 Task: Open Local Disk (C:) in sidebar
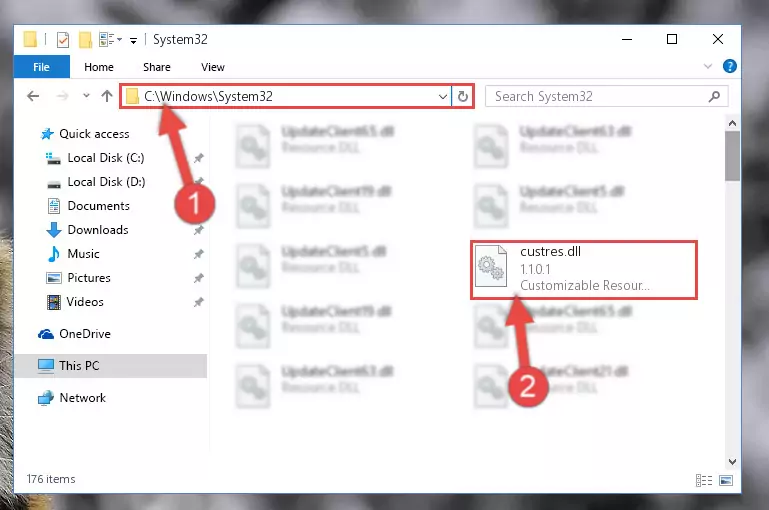click(105, 158)
